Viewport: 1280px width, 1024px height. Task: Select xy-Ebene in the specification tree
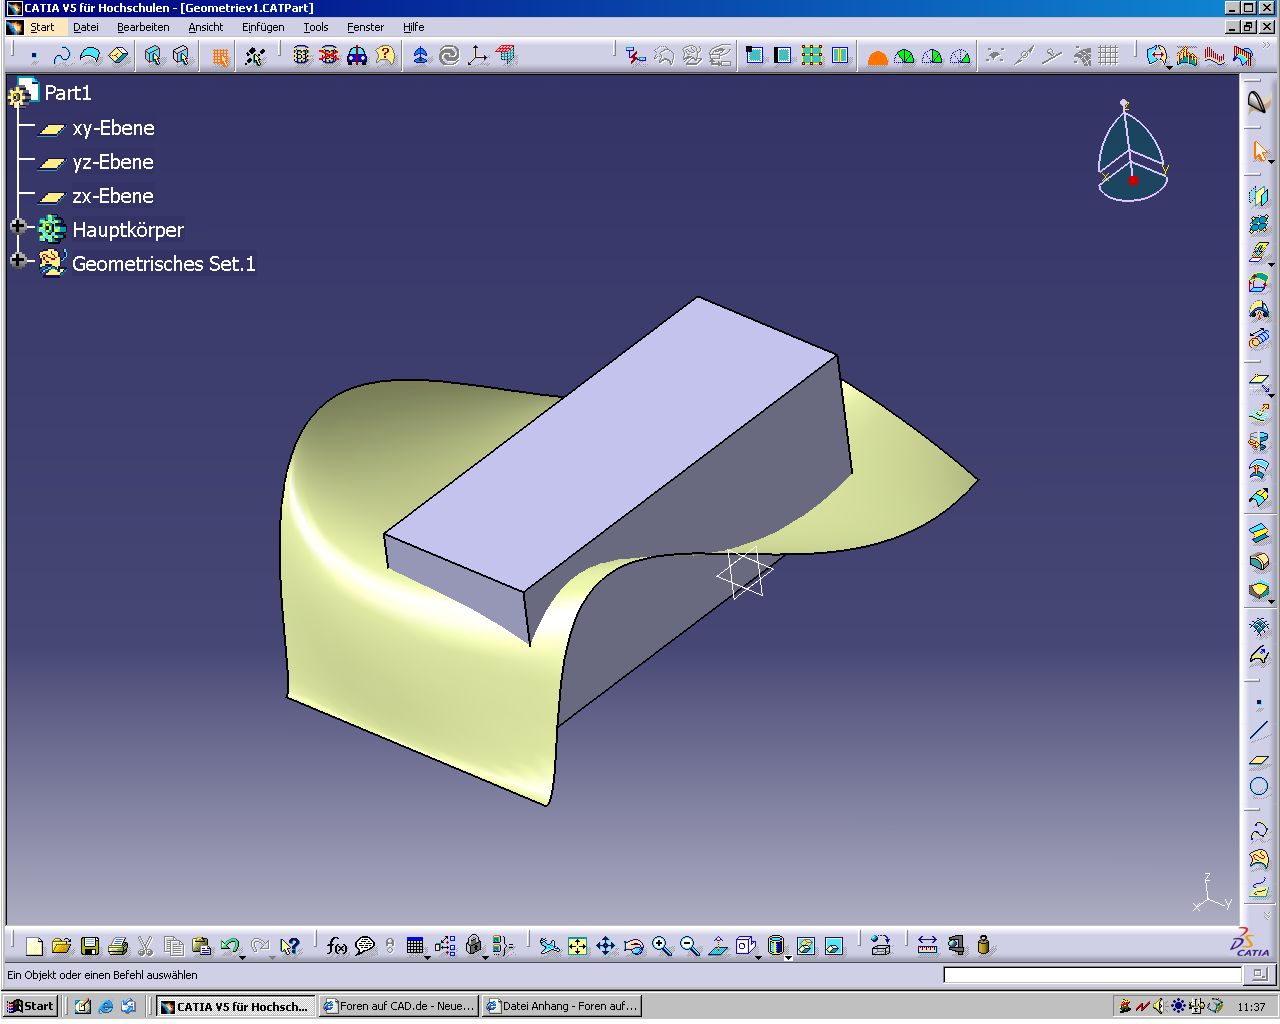[x=113, y=128]
